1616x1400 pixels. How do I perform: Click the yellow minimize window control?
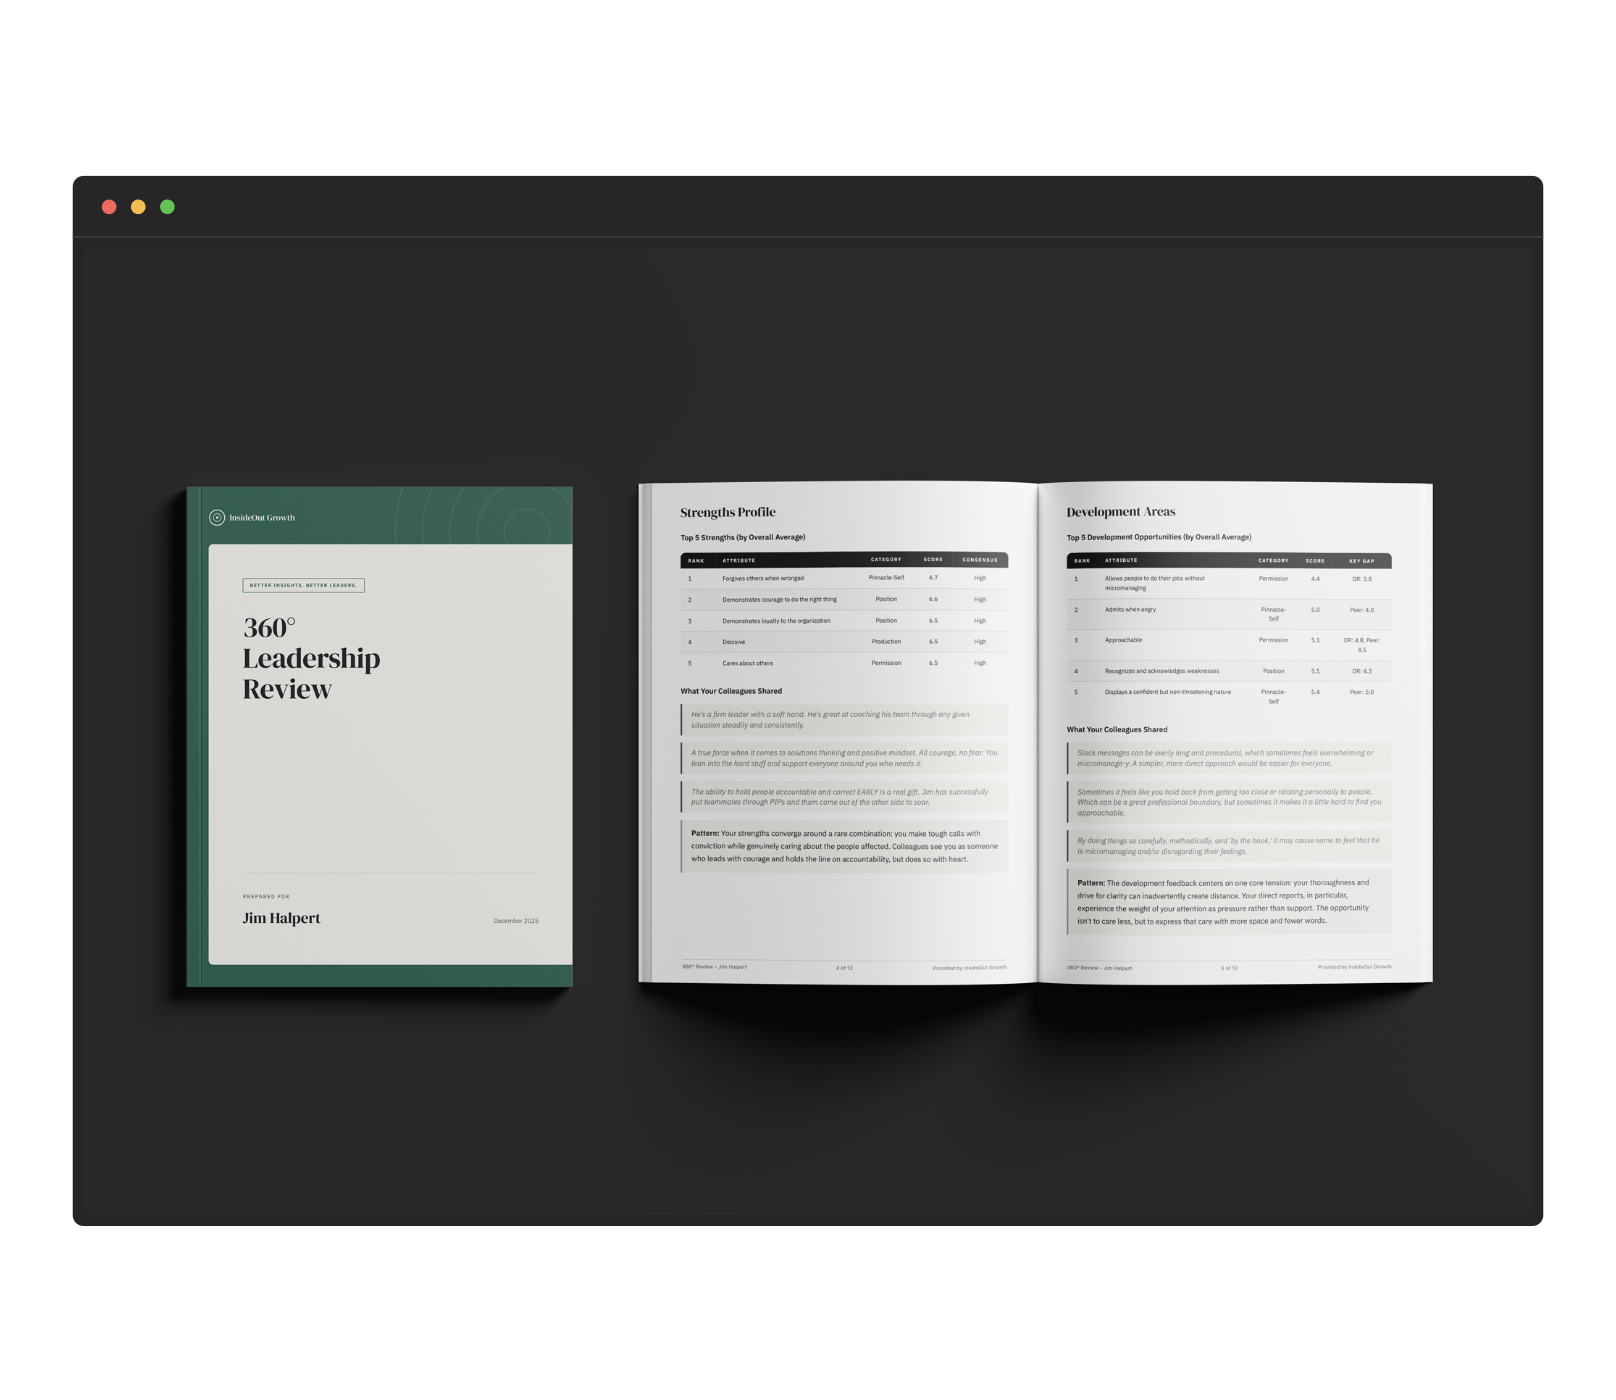138,207
